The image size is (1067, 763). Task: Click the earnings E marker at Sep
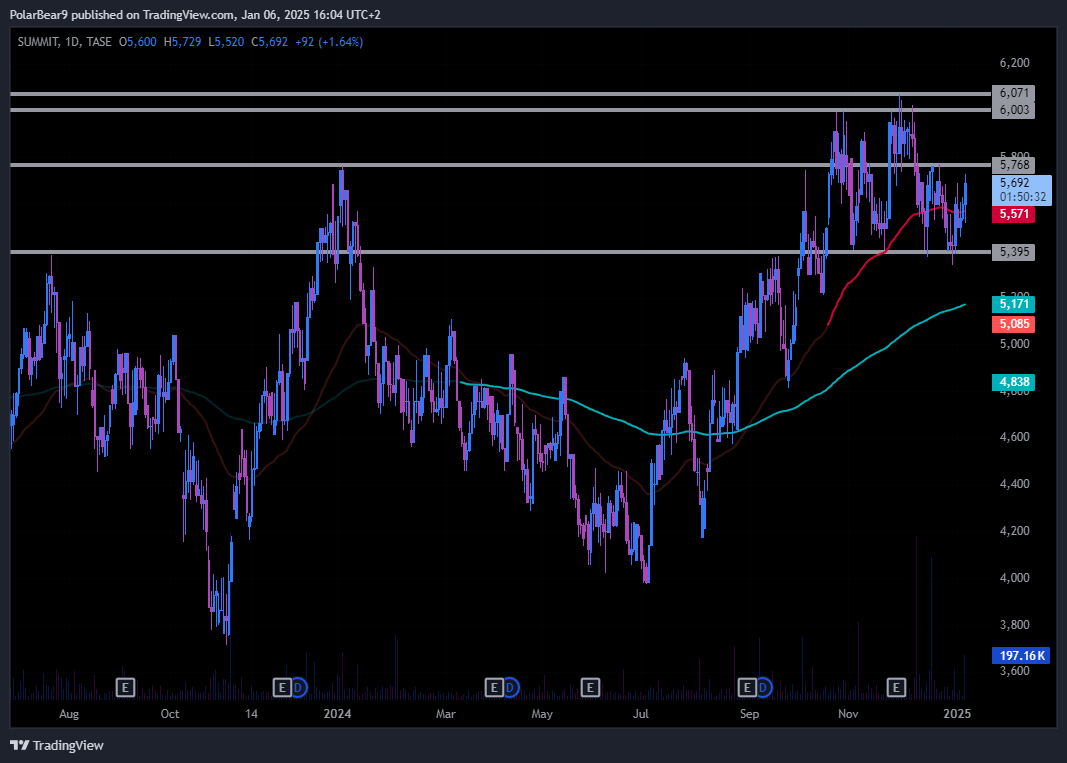coord(747,687)
